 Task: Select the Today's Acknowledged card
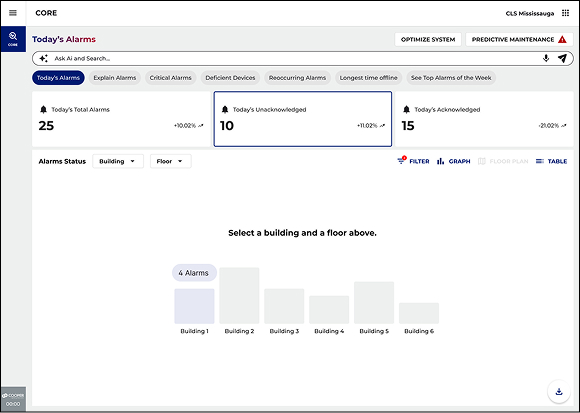tap(484, 119)
